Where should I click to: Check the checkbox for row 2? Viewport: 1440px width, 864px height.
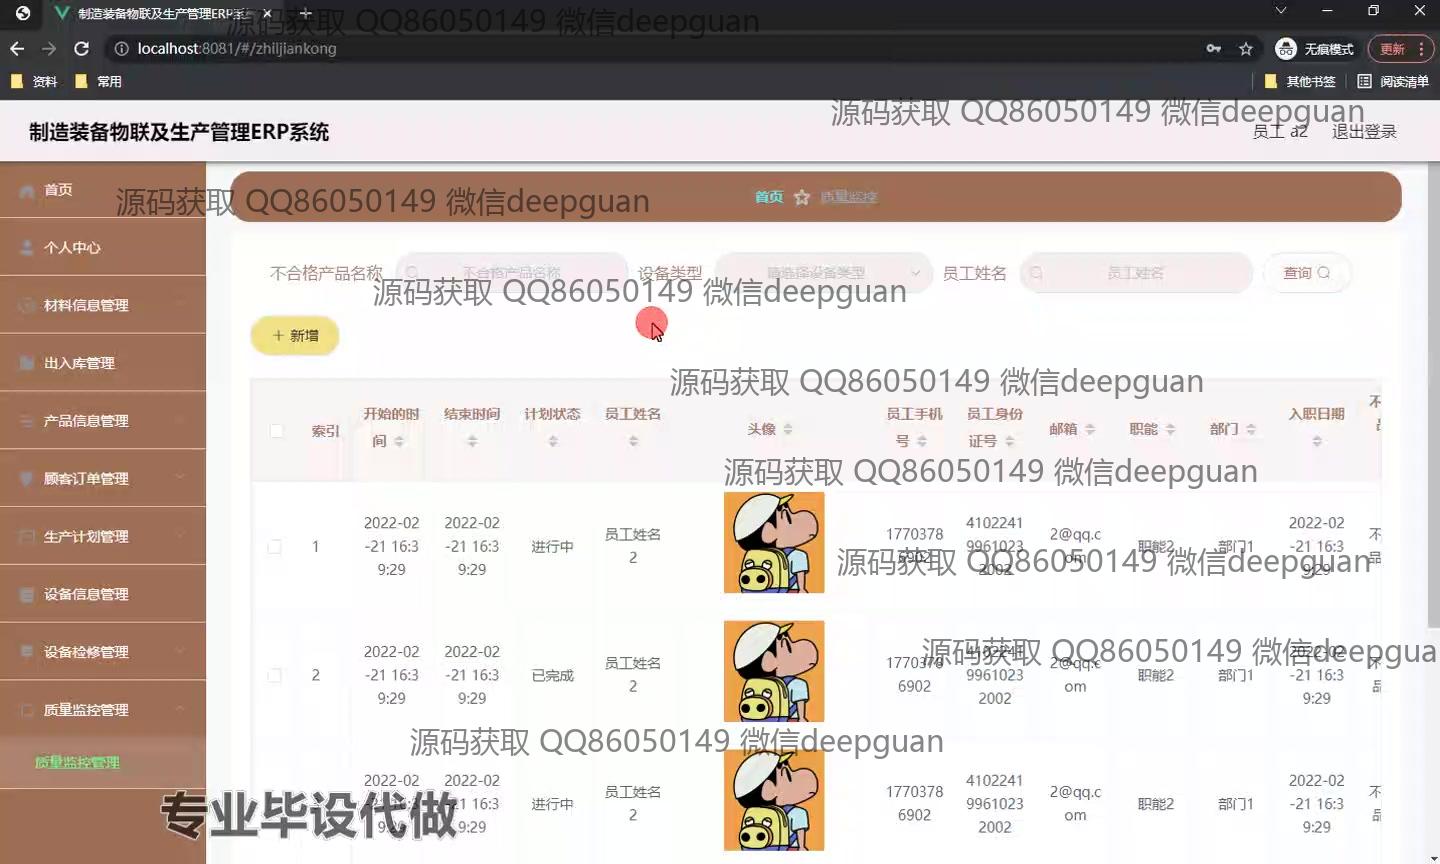(275, 675)
